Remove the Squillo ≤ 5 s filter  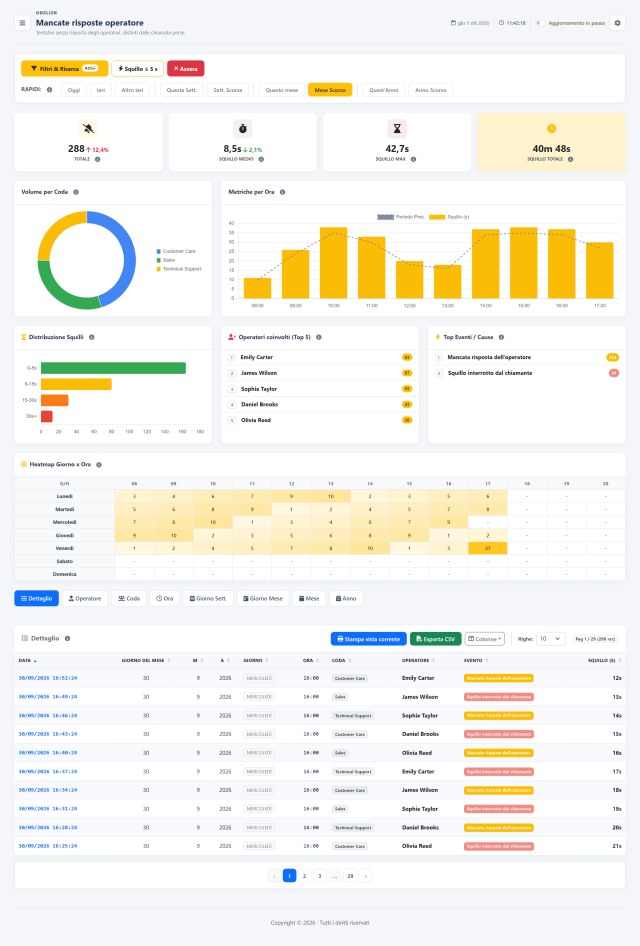[x=138, y=69]
